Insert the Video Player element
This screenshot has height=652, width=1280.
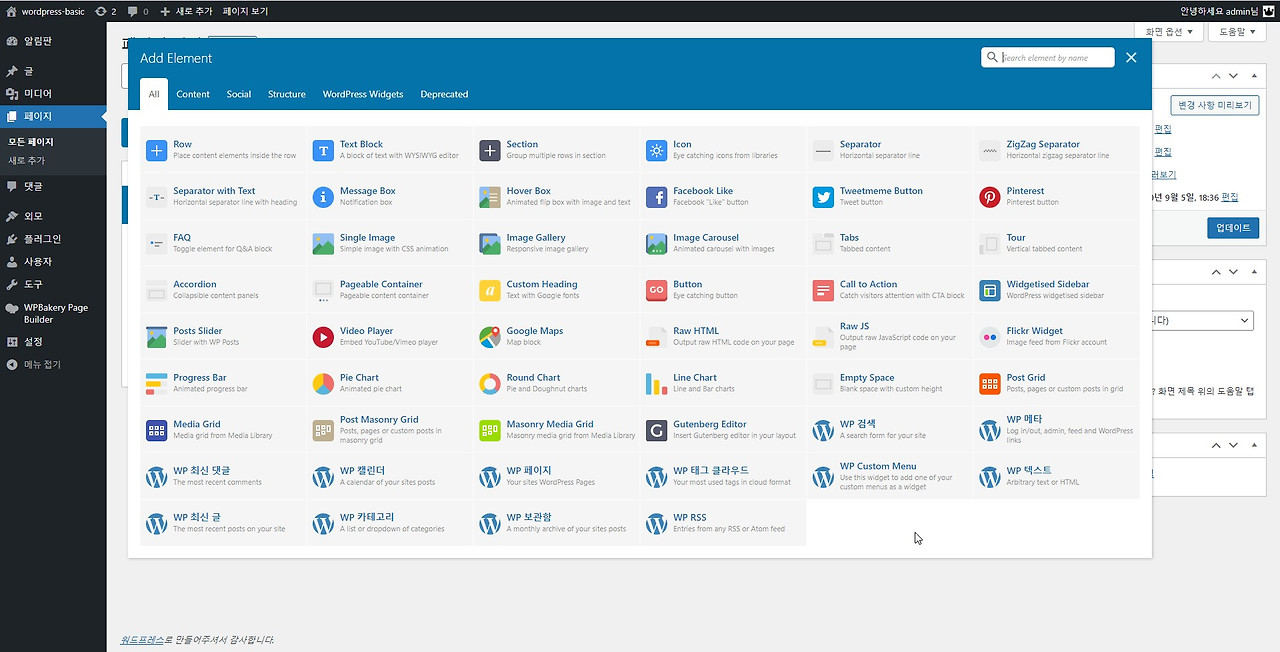tap(390, 337)
